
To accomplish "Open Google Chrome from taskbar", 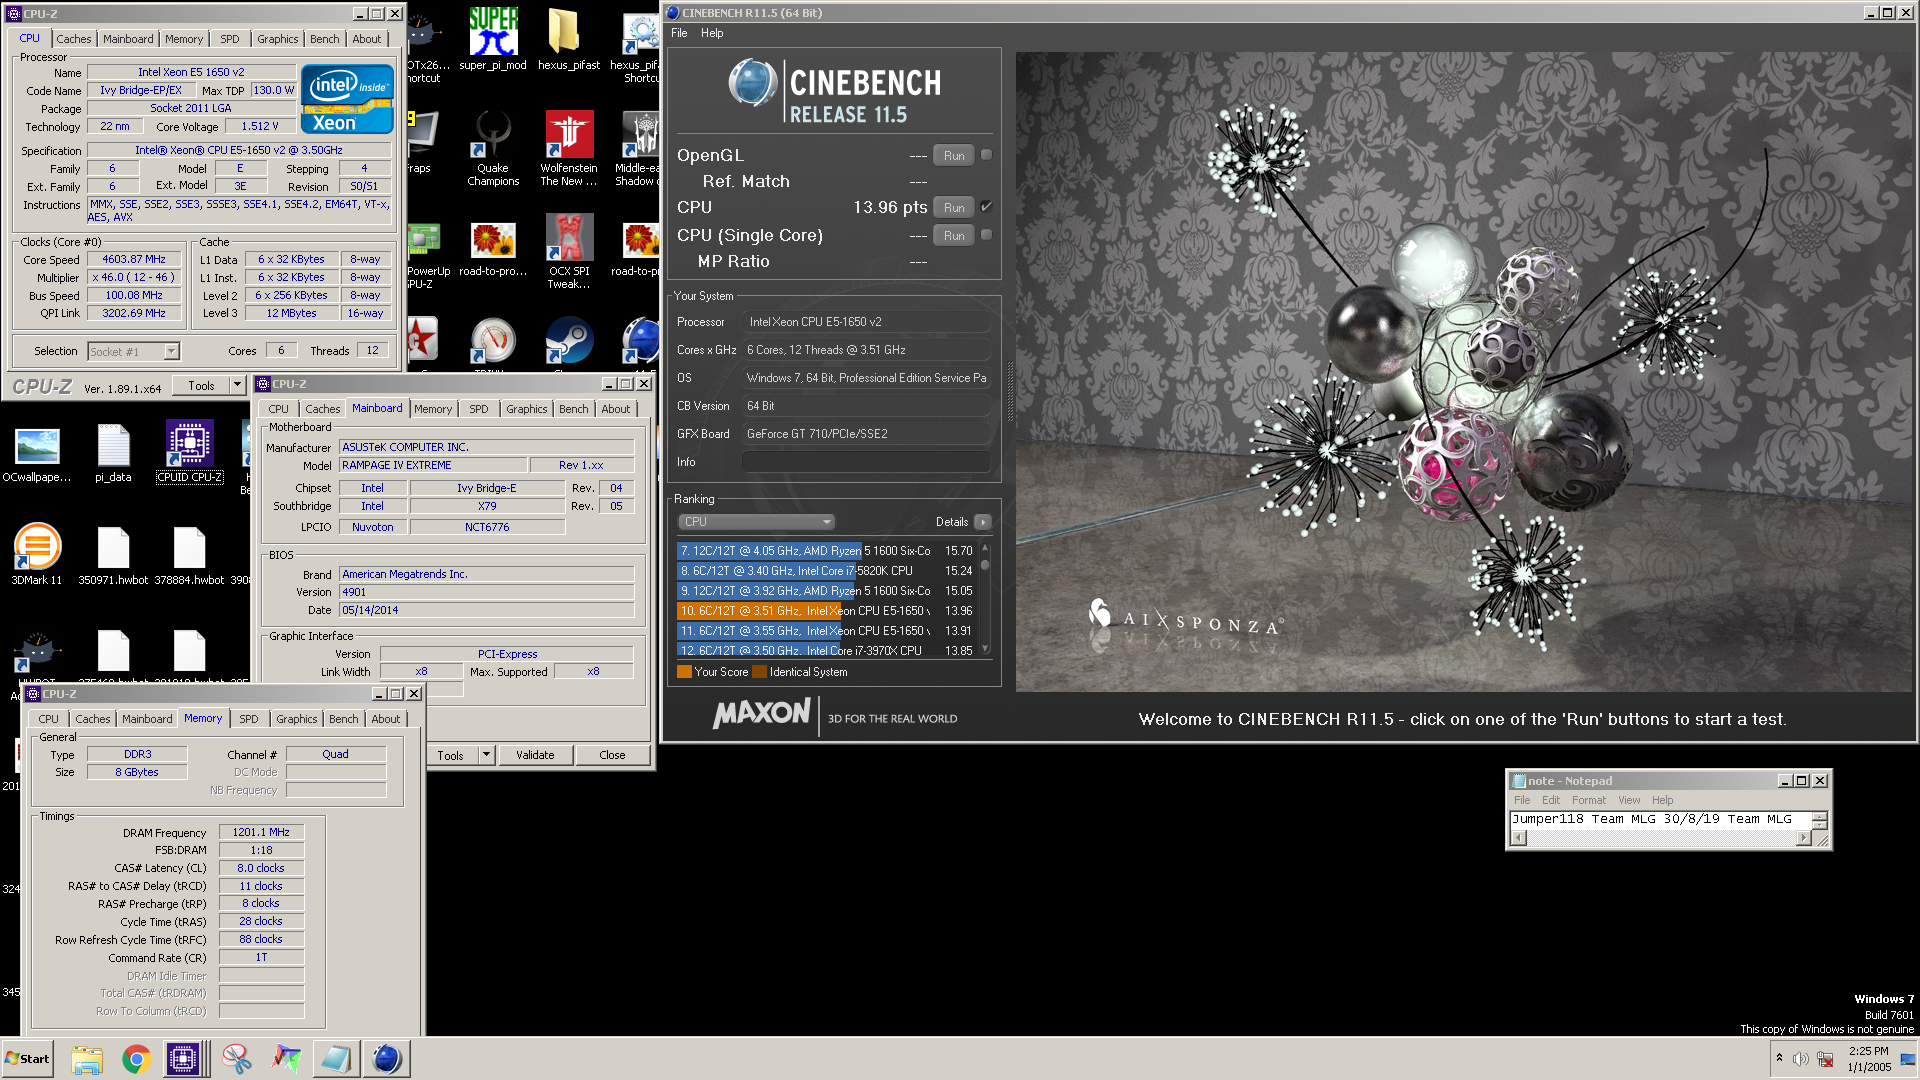I will [137, 1059].
